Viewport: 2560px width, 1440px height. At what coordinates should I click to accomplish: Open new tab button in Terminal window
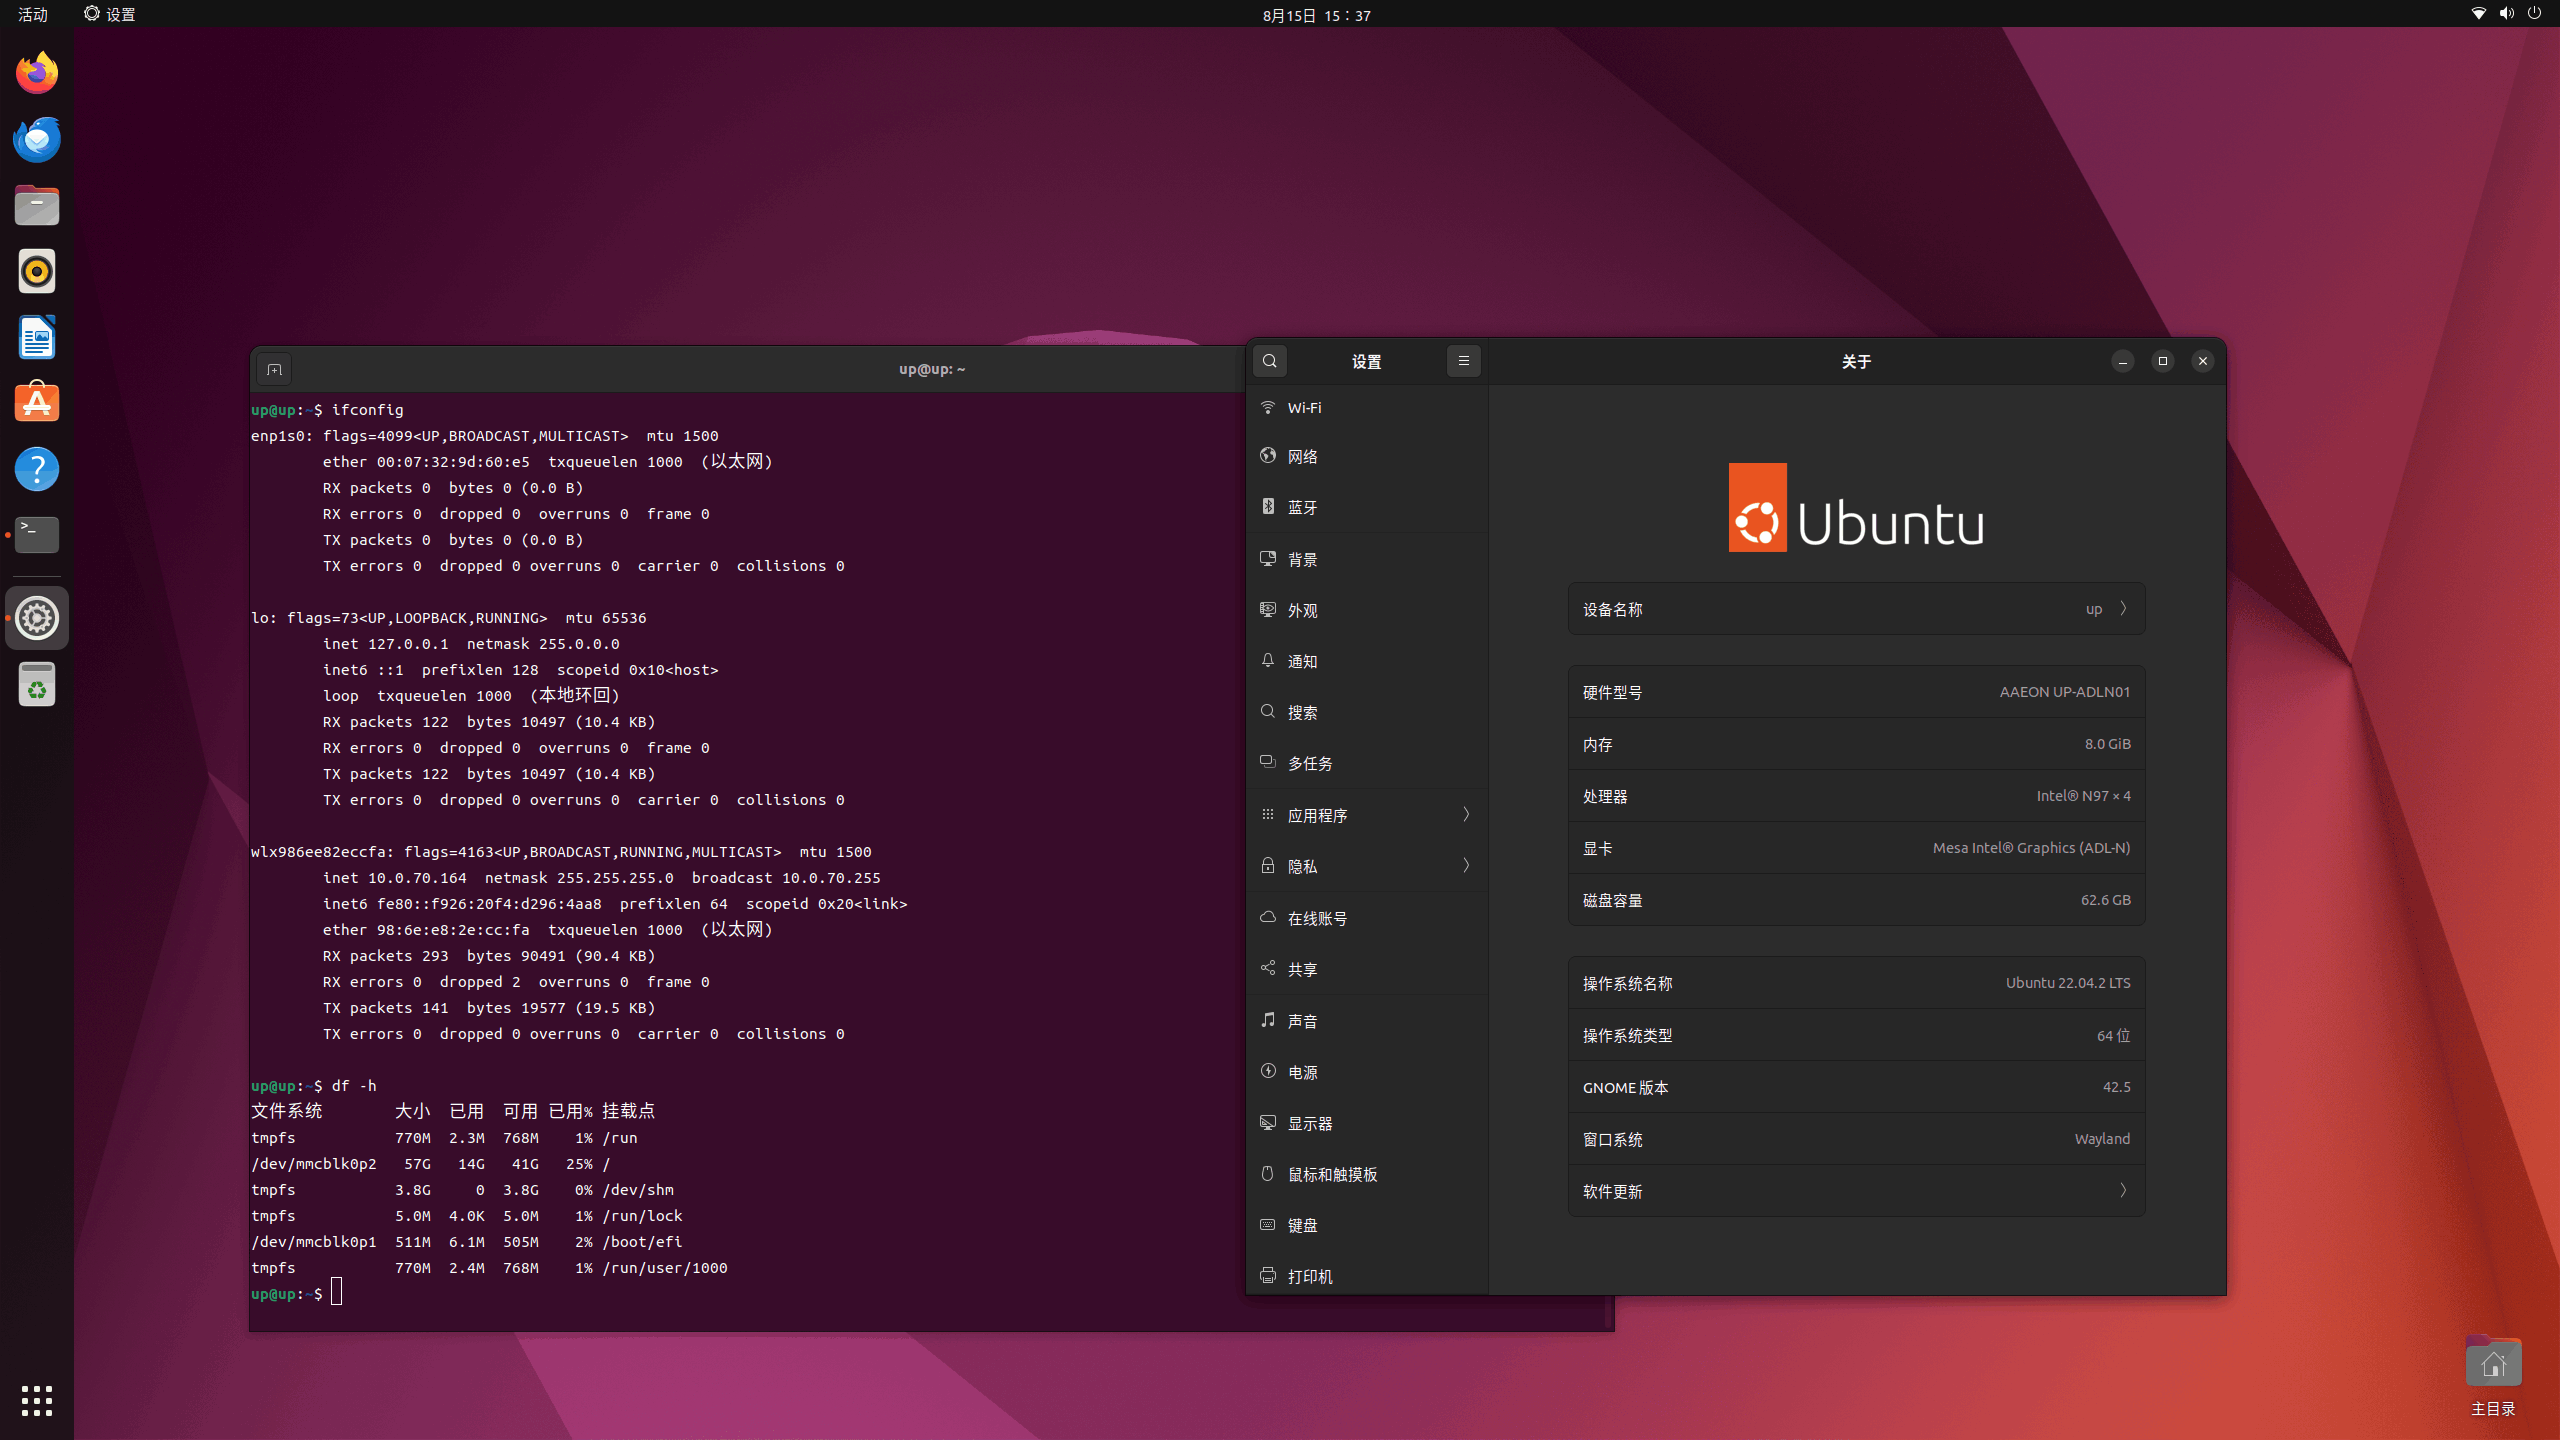(274, 370)
